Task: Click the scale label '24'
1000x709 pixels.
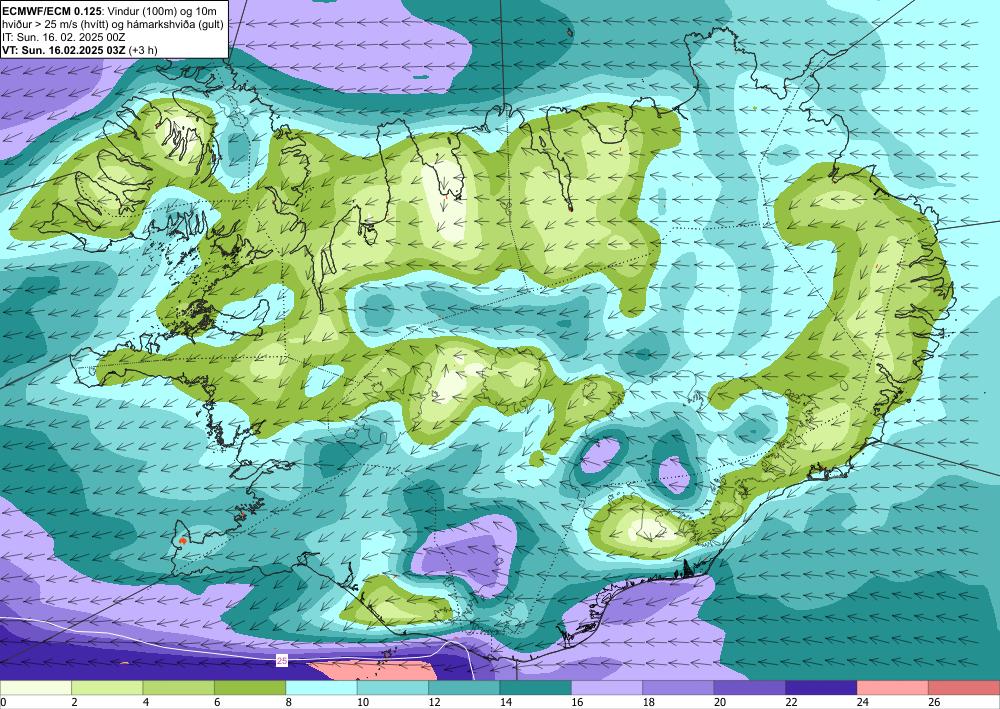Action: pos(863,702)
